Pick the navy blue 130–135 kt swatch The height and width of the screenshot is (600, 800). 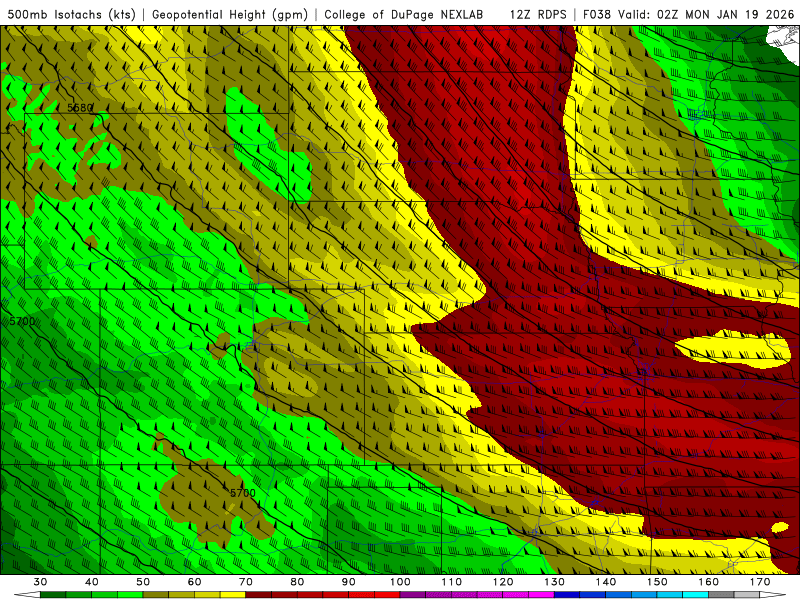567,595
